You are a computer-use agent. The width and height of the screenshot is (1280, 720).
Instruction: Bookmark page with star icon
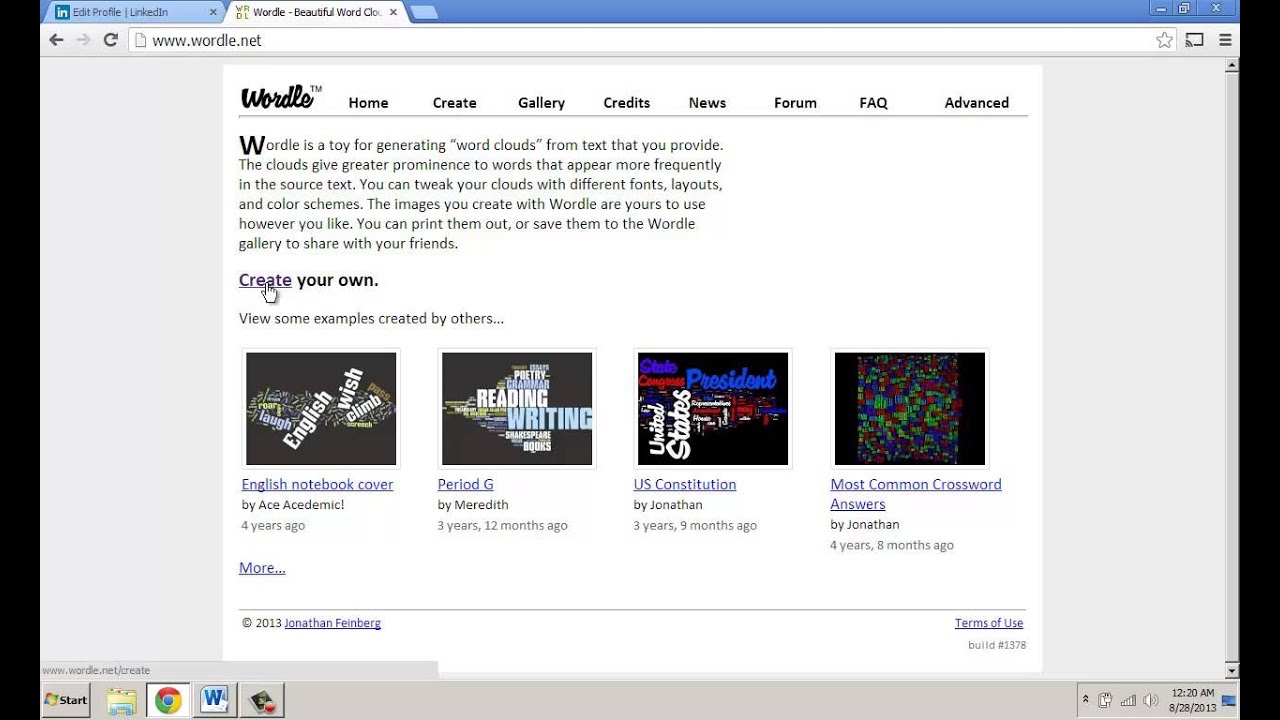click(x=1164, y=40)
